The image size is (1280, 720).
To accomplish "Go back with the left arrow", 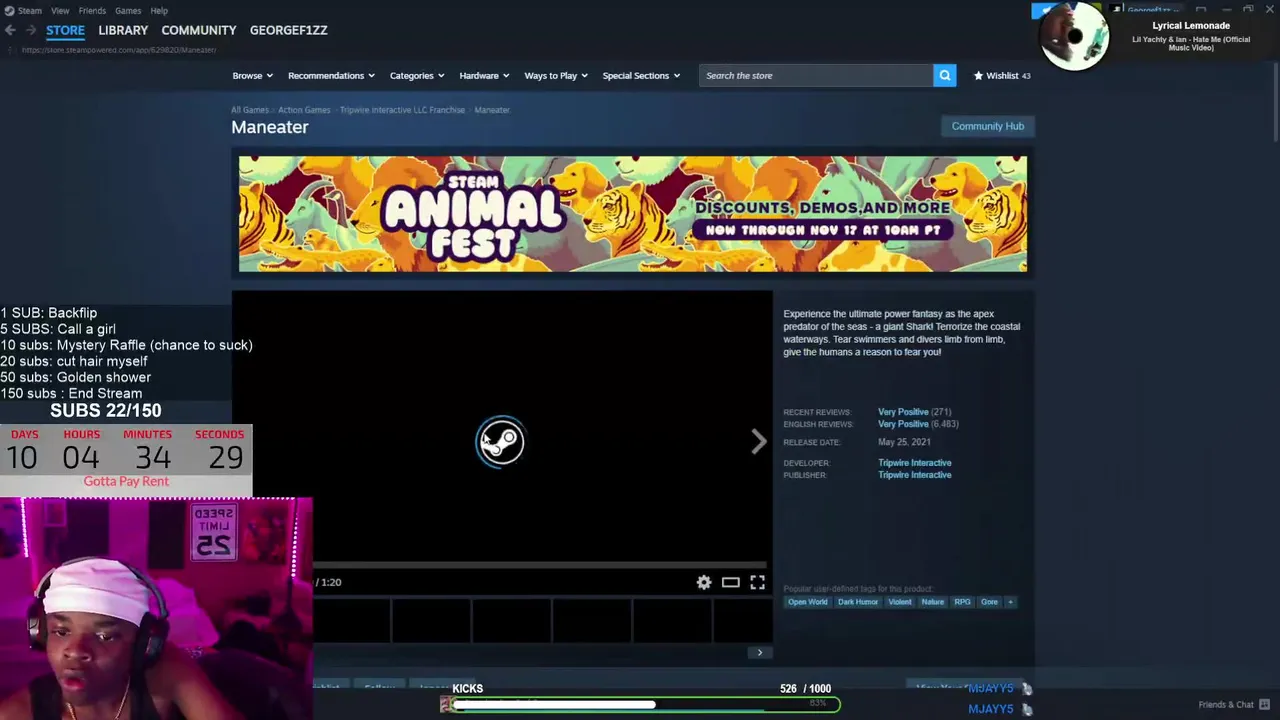I will pyautogui.click(x=10, y=30).
